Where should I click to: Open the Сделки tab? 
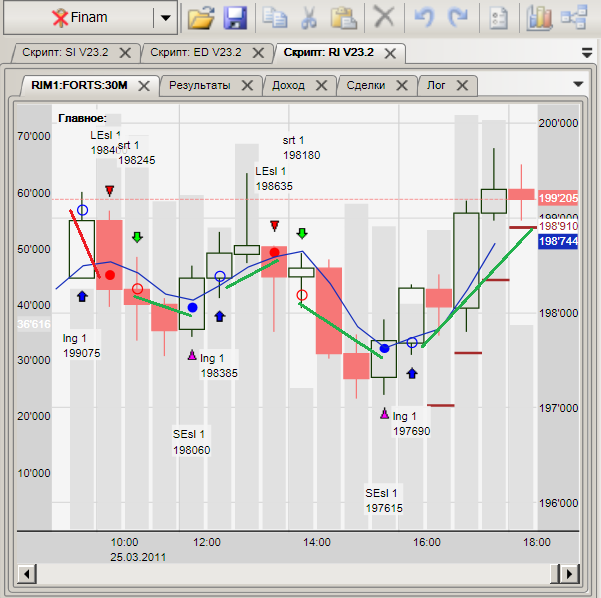pos(366,85)
